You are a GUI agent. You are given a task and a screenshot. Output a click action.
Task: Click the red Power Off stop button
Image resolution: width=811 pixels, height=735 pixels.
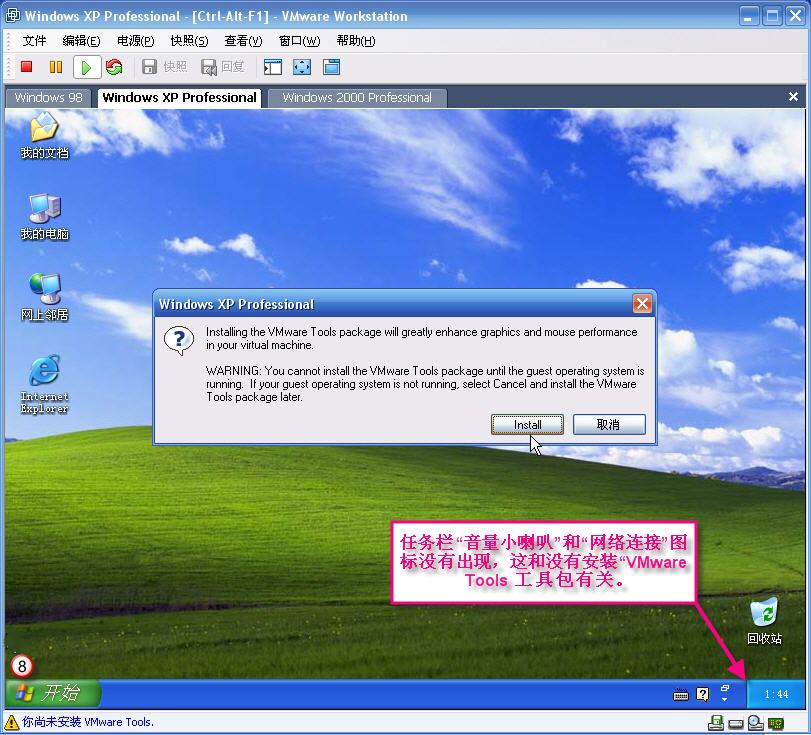pyautogui.click(x=26, y=67)
